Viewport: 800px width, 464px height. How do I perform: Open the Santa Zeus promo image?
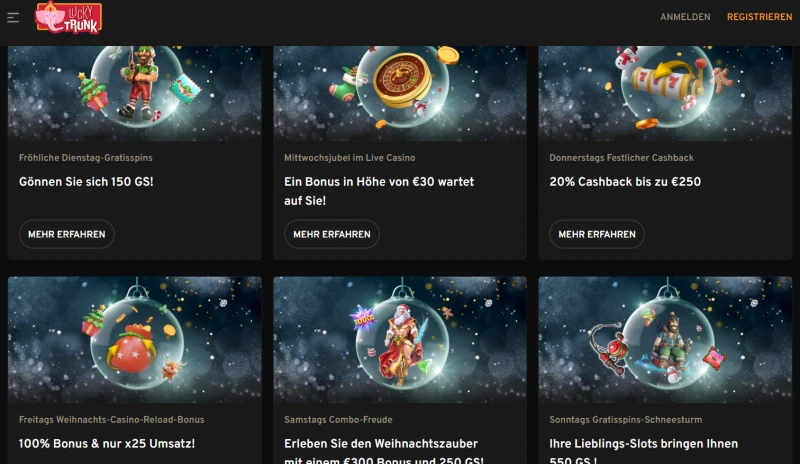tap(400, 340)
